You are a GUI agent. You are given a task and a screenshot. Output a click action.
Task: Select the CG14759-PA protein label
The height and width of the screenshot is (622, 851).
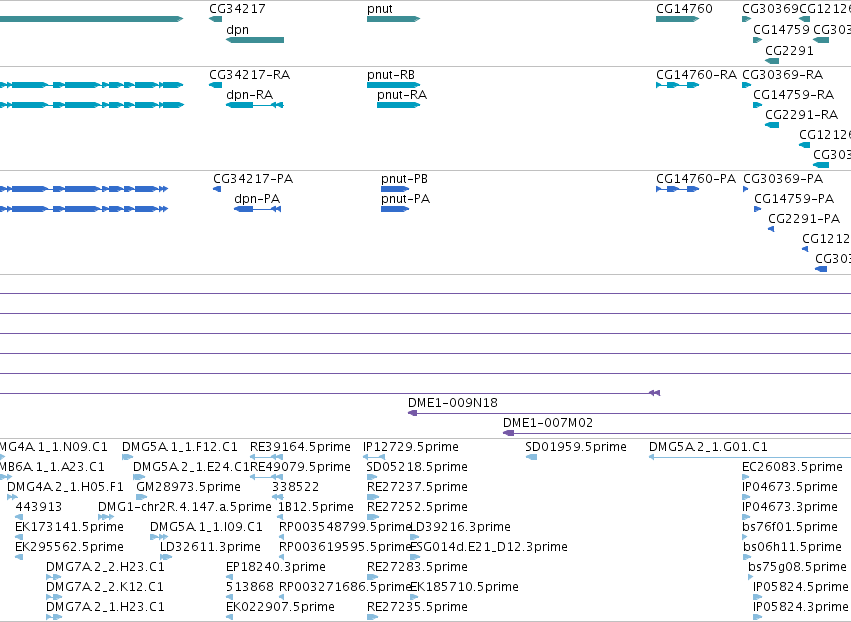coord(794,199)
